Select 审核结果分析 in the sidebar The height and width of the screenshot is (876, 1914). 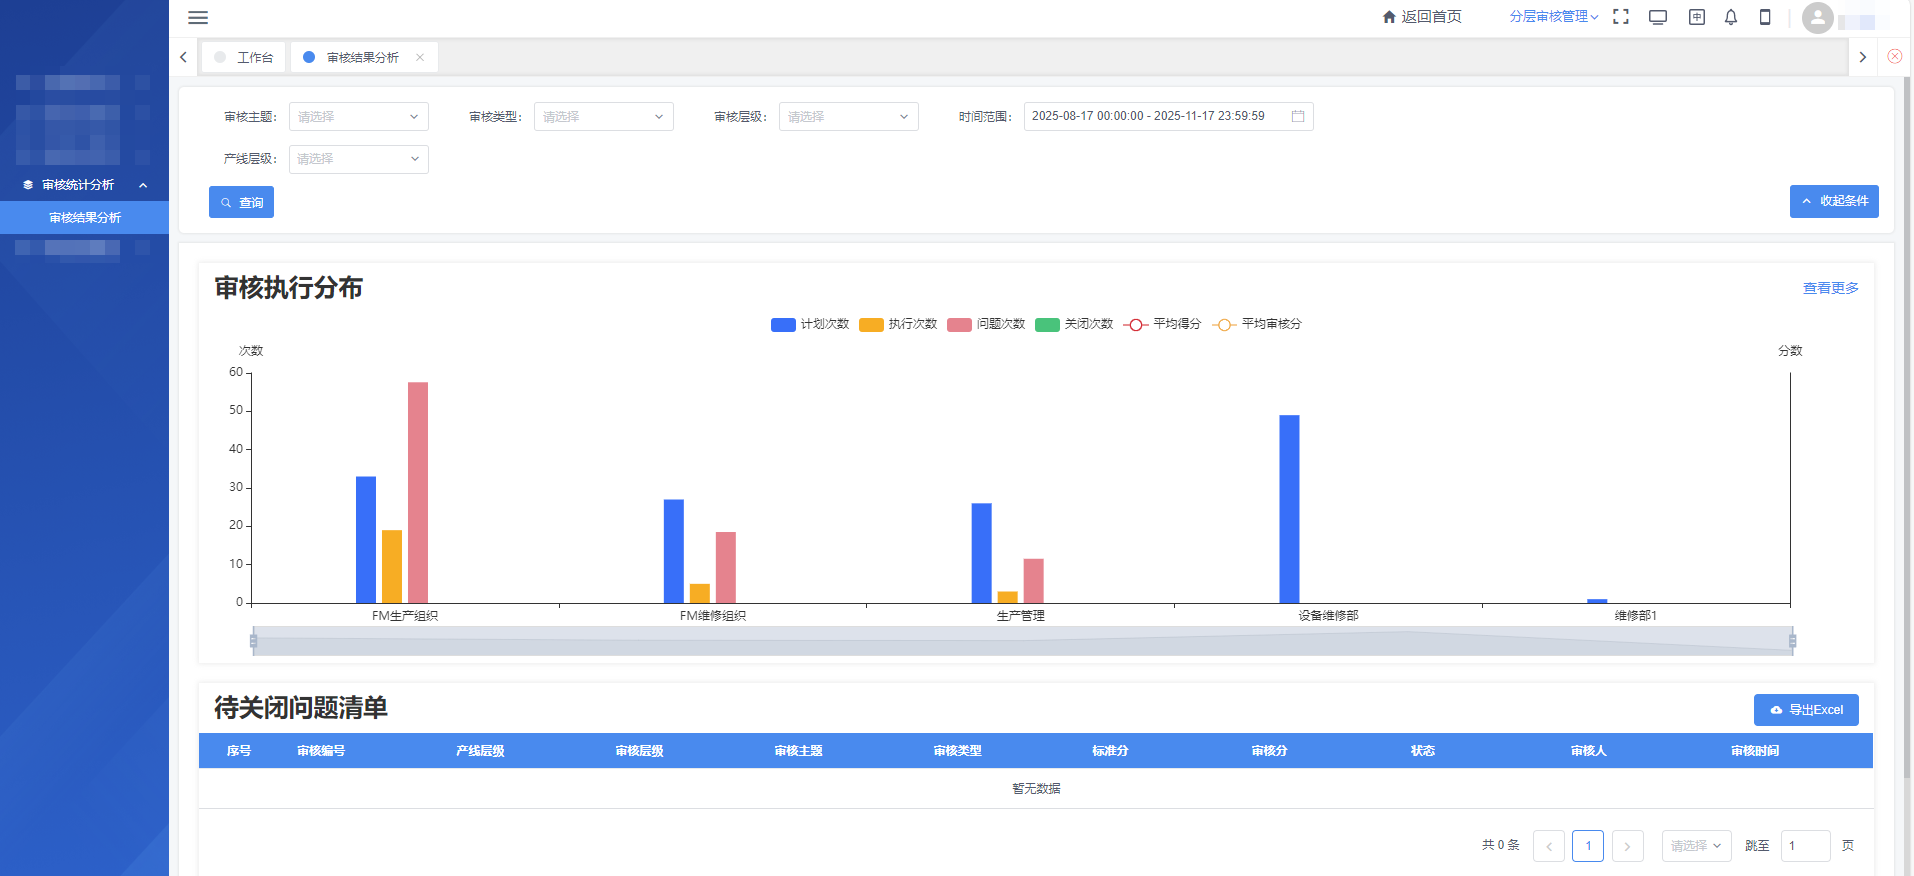click(85, 218)
